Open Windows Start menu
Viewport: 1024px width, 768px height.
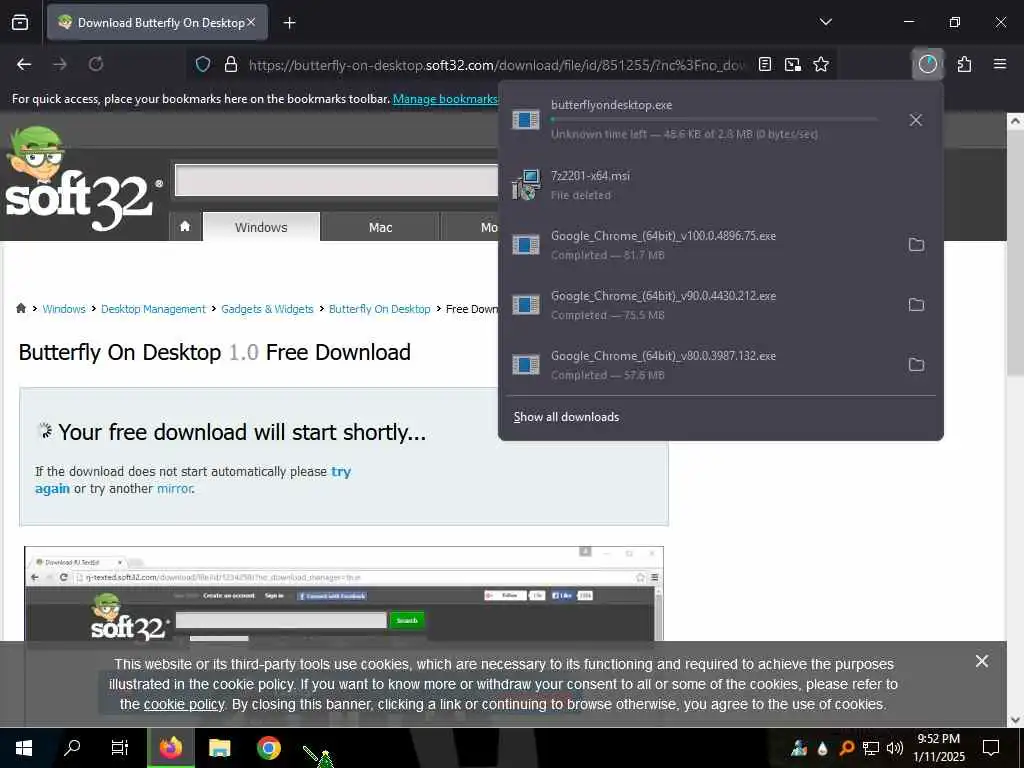tap(24, 748)
